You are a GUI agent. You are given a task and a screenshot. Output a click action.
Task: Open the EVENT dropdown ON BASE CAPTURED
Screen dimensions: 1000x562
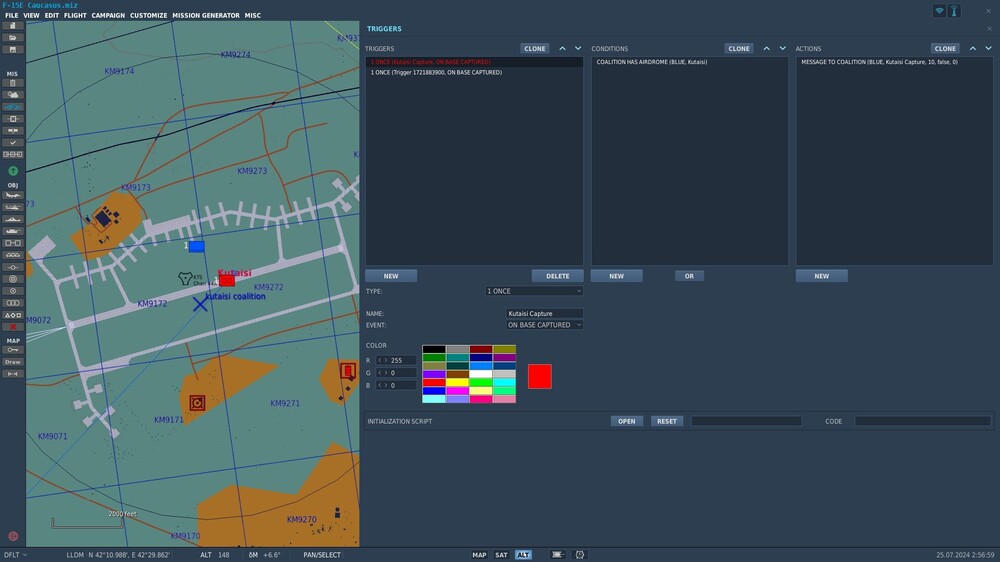click(x=544, y=325)
